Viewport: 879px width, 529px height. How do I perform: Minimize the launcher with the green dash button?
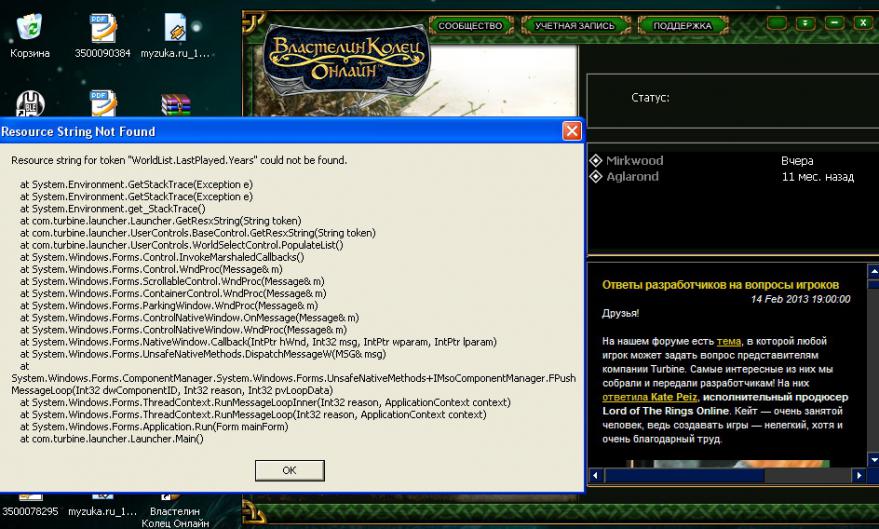(834, 24)
